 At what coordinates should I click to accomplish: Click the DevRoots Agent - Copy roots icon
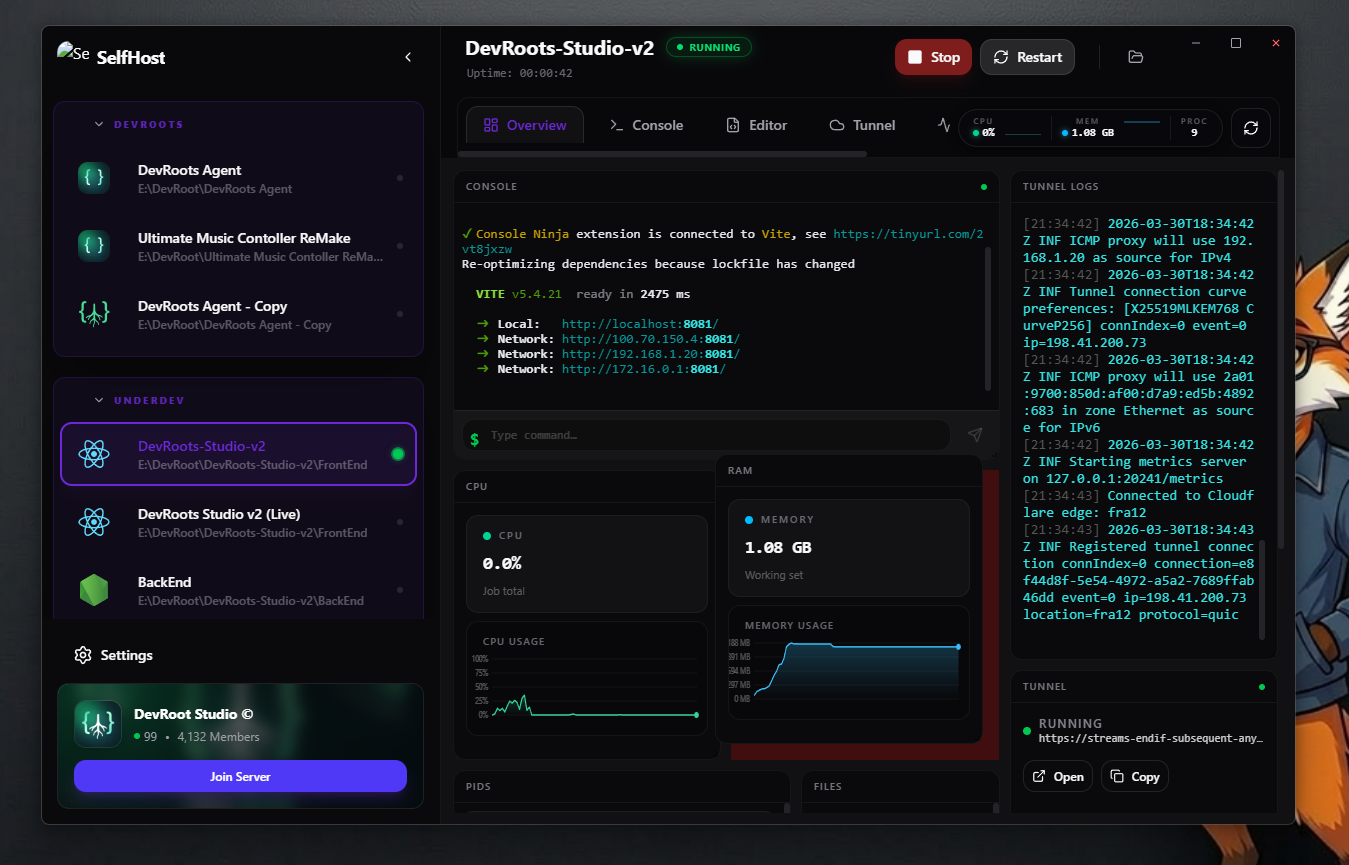tap(94, 314)
